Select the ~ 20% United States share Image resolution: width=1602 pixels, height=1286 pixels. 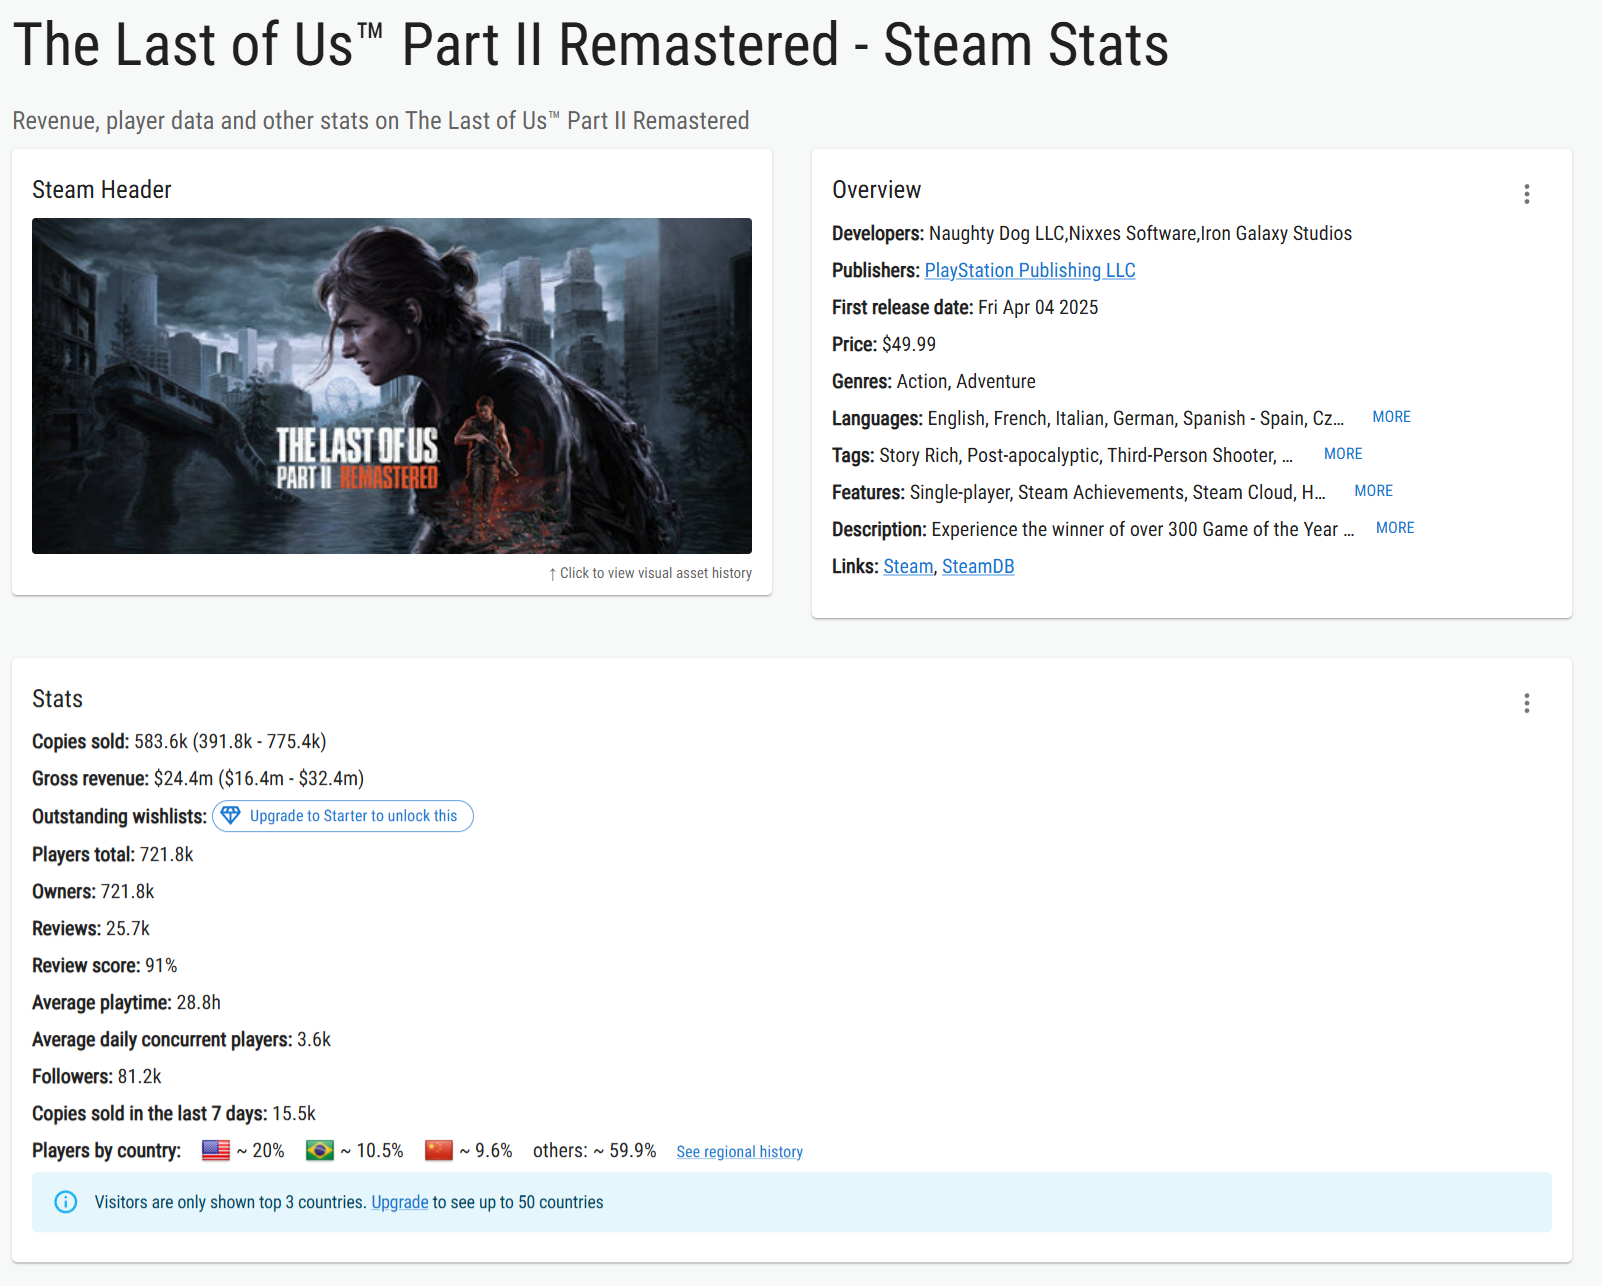point(261,1150)
